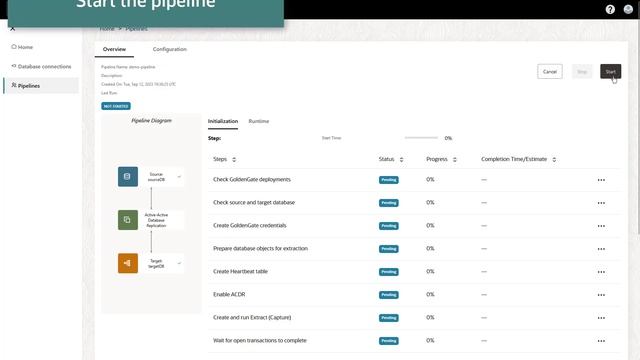Click 'Wait for open transactions to complete' step

(x=260, y=340)
